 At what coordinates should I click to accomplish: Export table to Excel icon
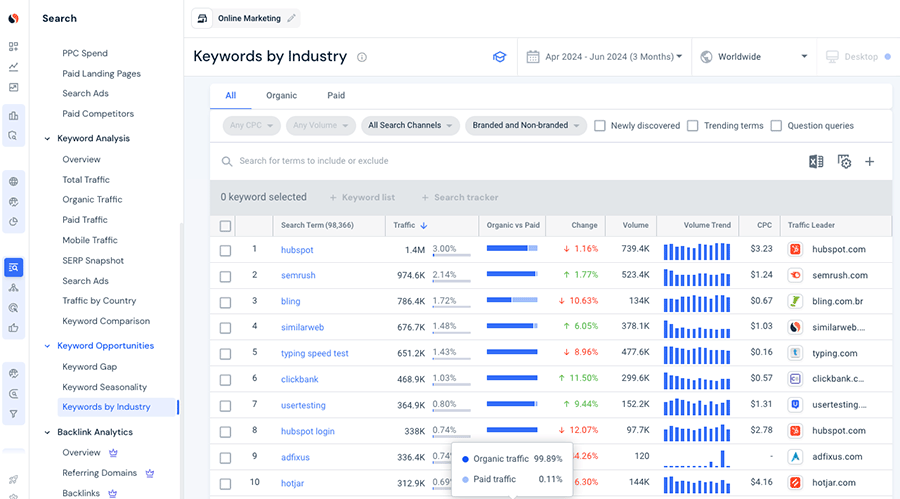[x=816, y=162]
